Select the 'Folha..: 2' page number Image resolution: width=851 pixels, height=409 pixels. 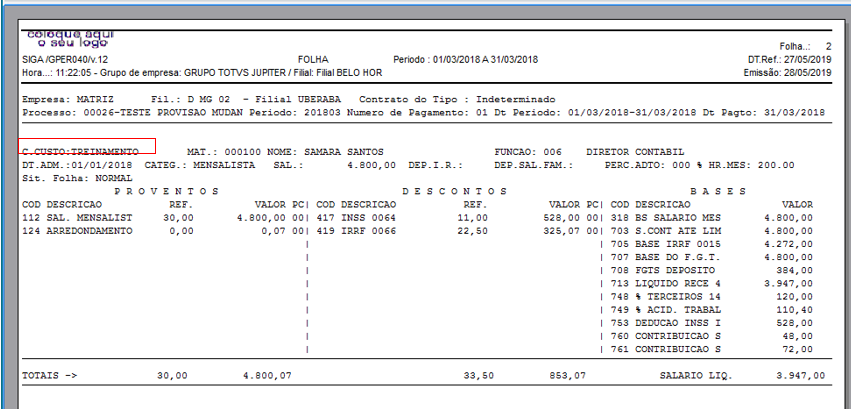805,47
